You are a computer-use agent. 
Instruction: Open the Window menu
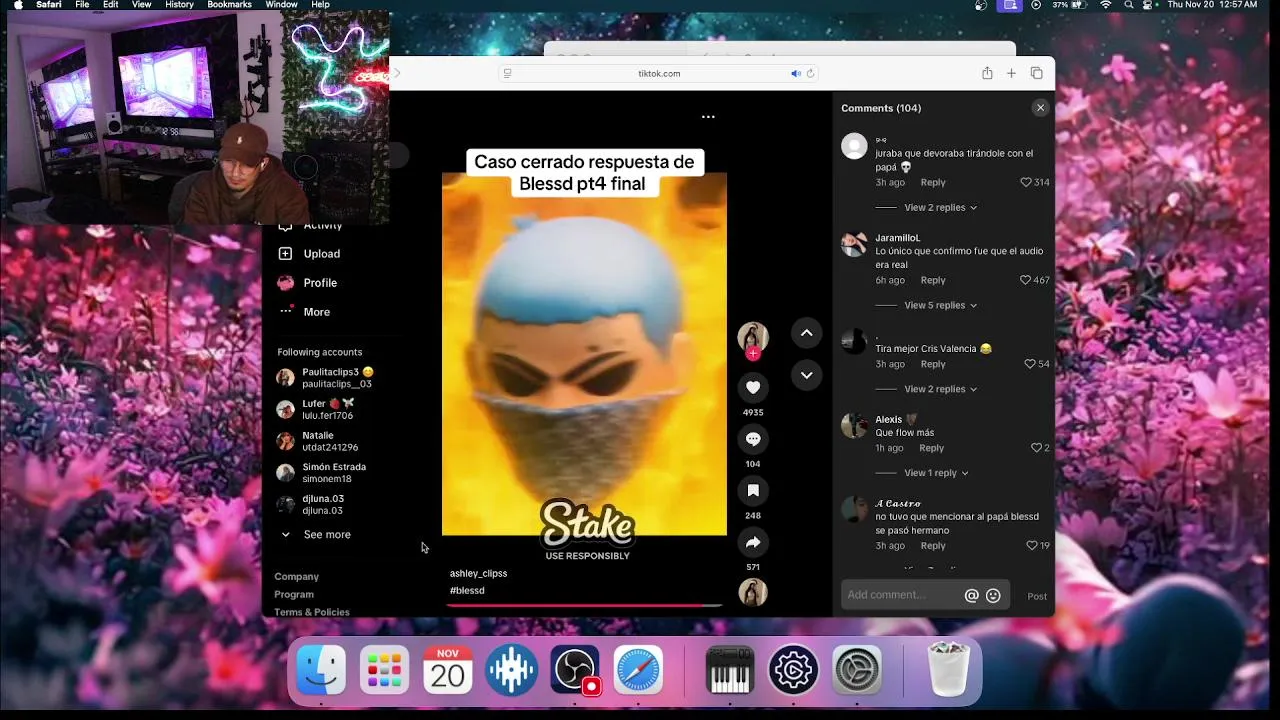[x=281, y=5]
